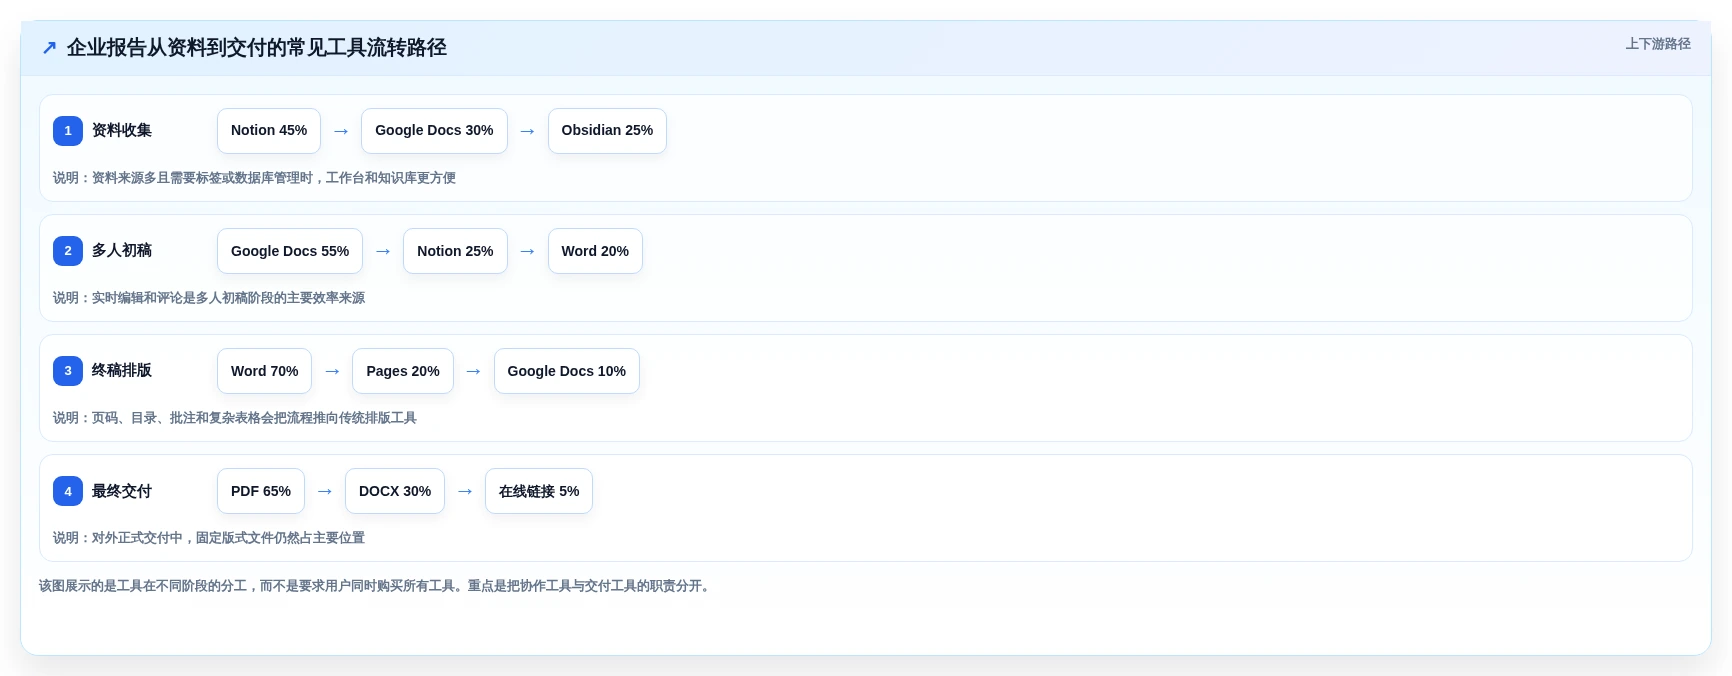Click the arrow icon beside the title

click(x=49, y=48)
